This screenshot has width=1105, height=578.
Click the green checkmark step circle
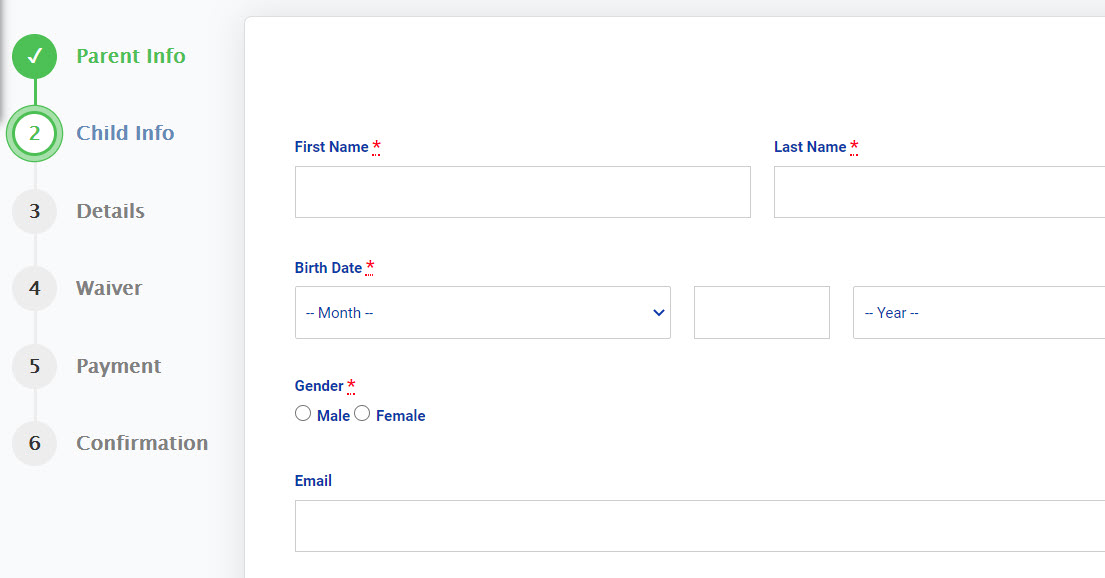coord(35,56)
